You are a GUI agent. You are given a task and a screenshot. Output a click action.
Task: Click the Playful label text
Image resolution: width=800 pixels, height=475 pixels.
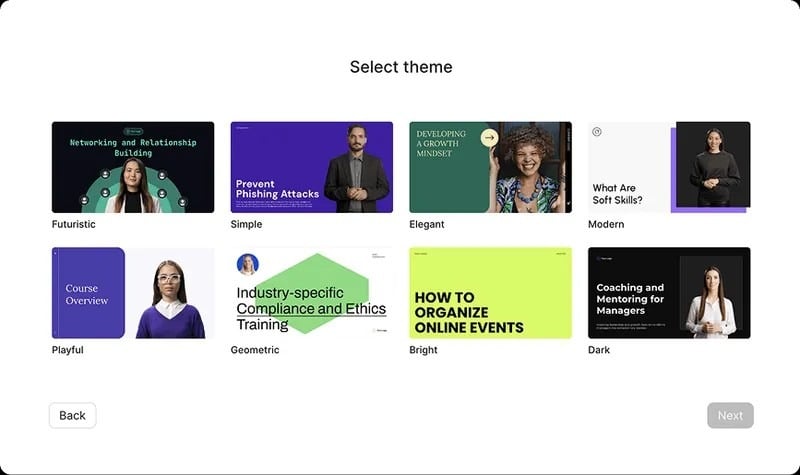pyautogui.click(x=68, y=350)
